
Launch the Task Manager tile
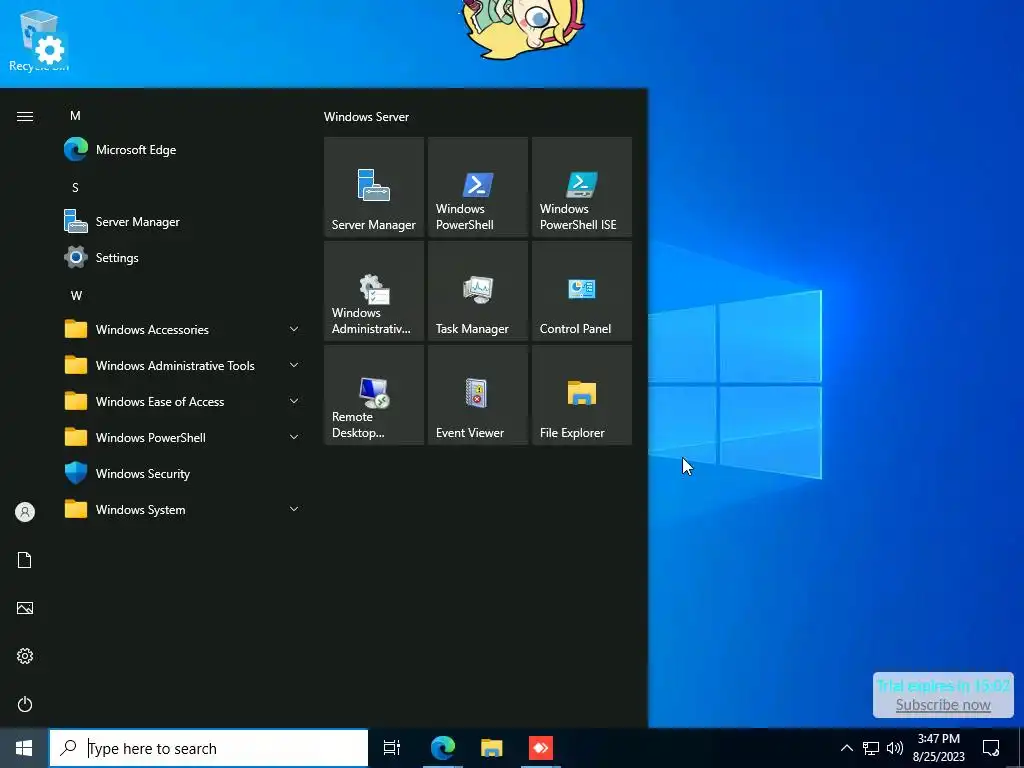point(477,291)
